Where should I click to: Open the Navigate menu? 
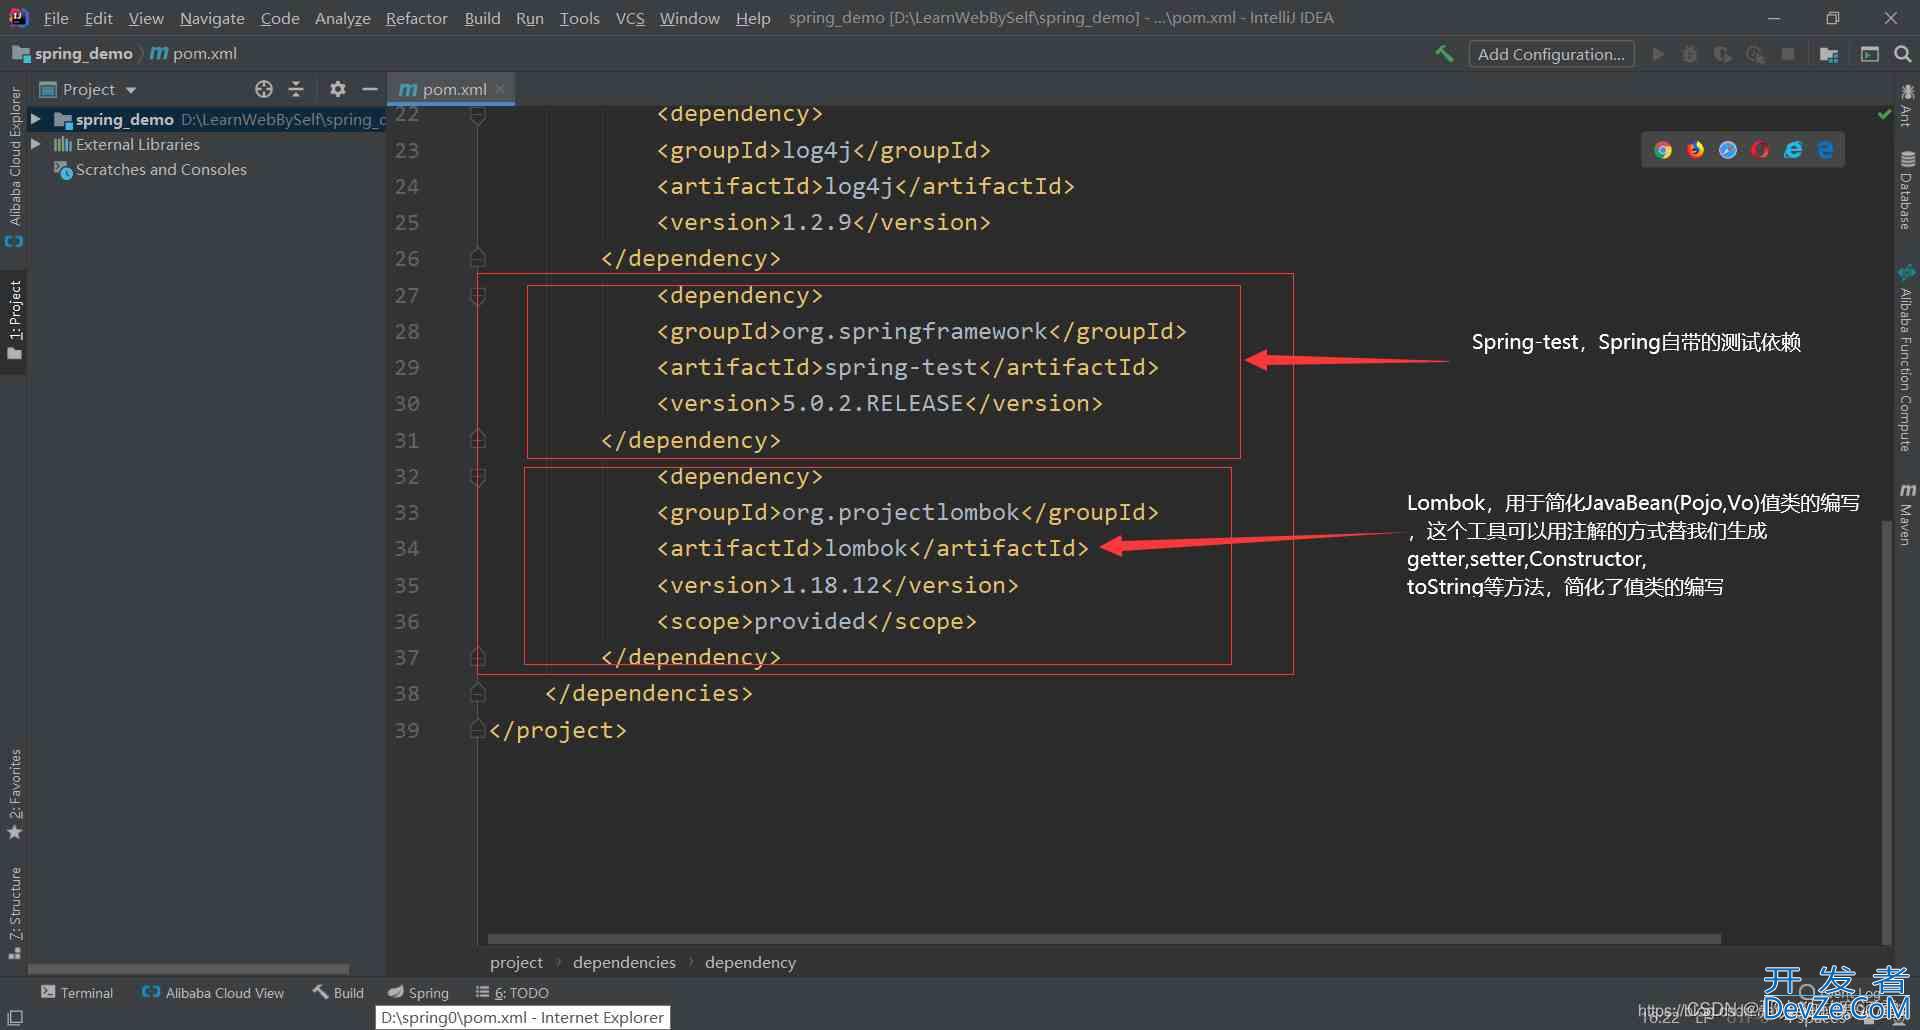[212, 18]
